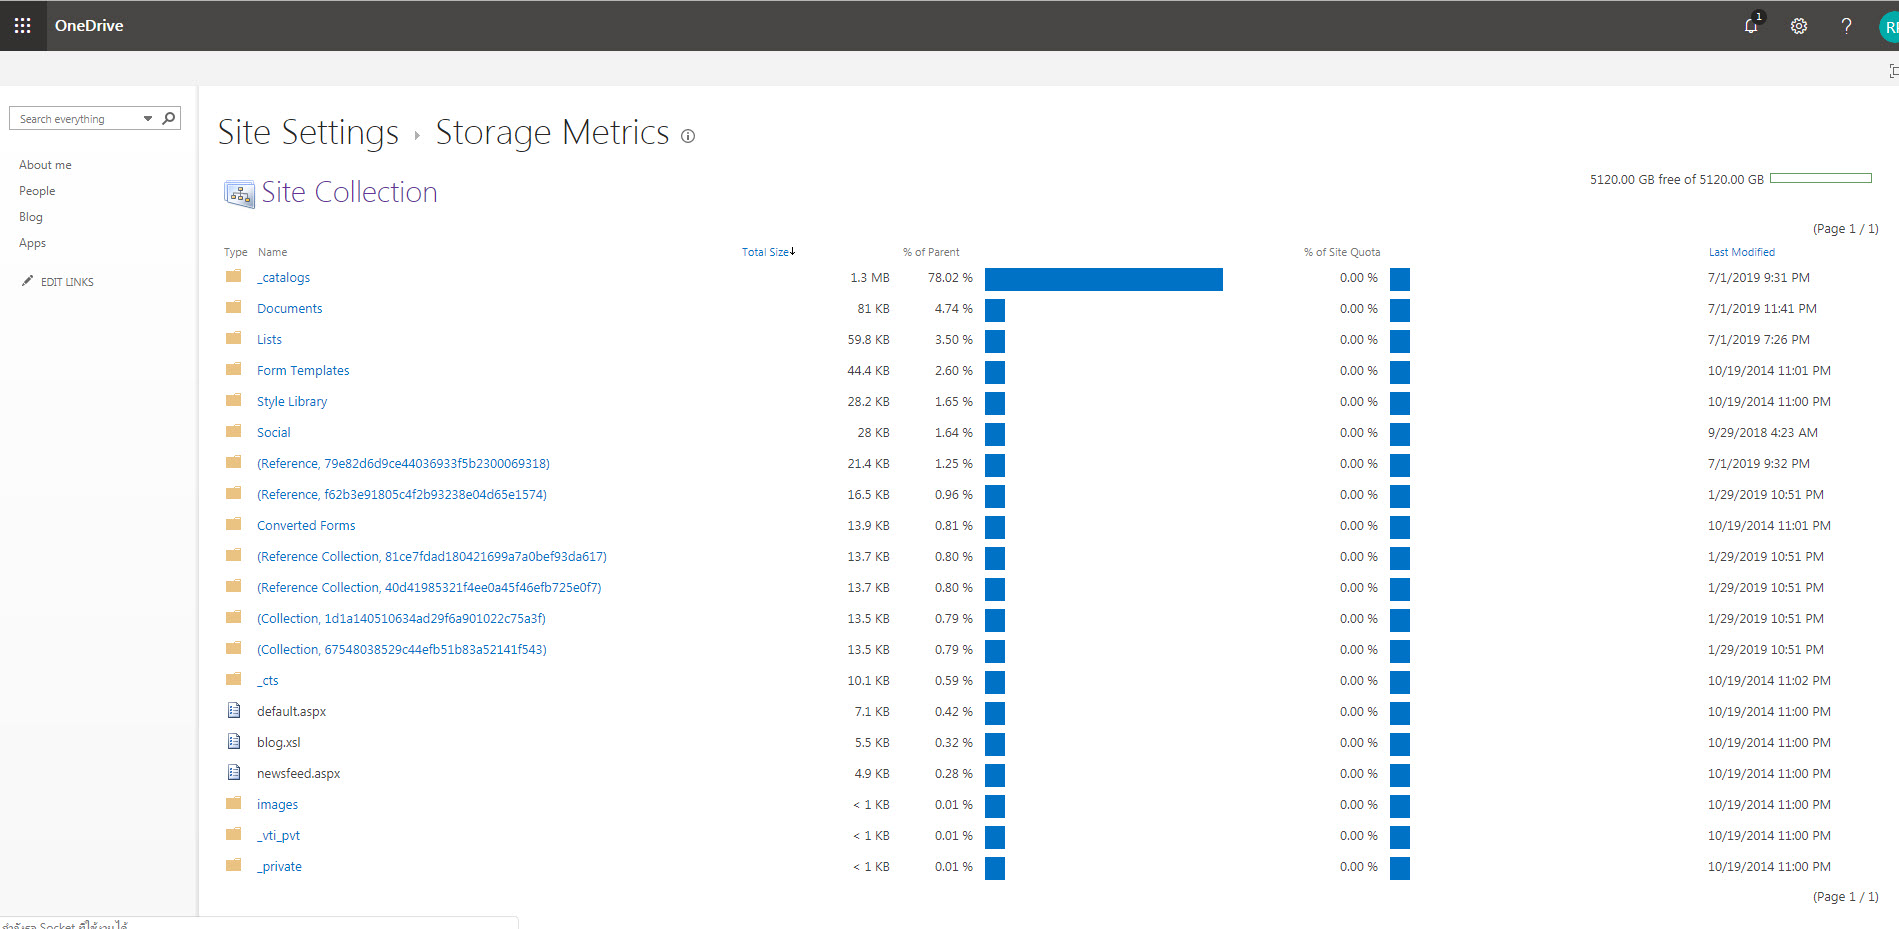The image size is (1899, 929).
Task: Open the Lists folder link
Action: point(269,340)
